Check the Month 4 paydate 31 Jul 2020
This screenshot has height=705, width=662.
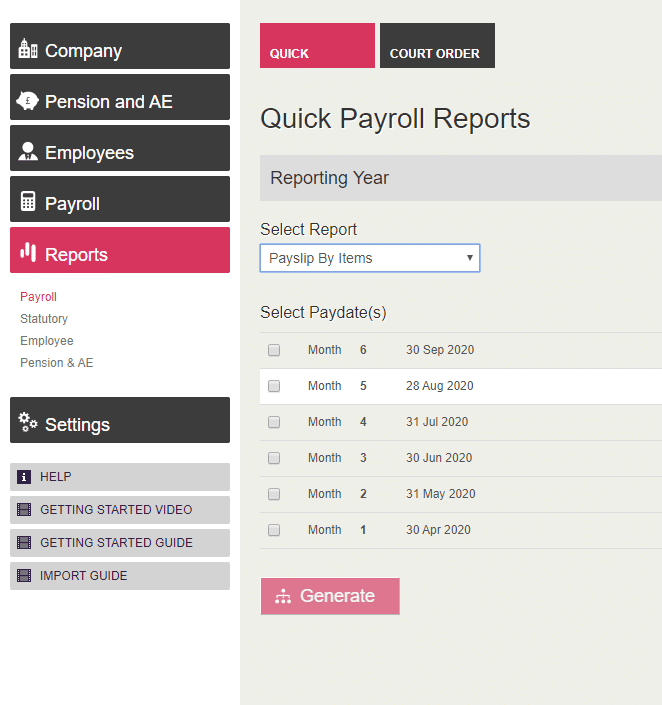pos(274,422)
